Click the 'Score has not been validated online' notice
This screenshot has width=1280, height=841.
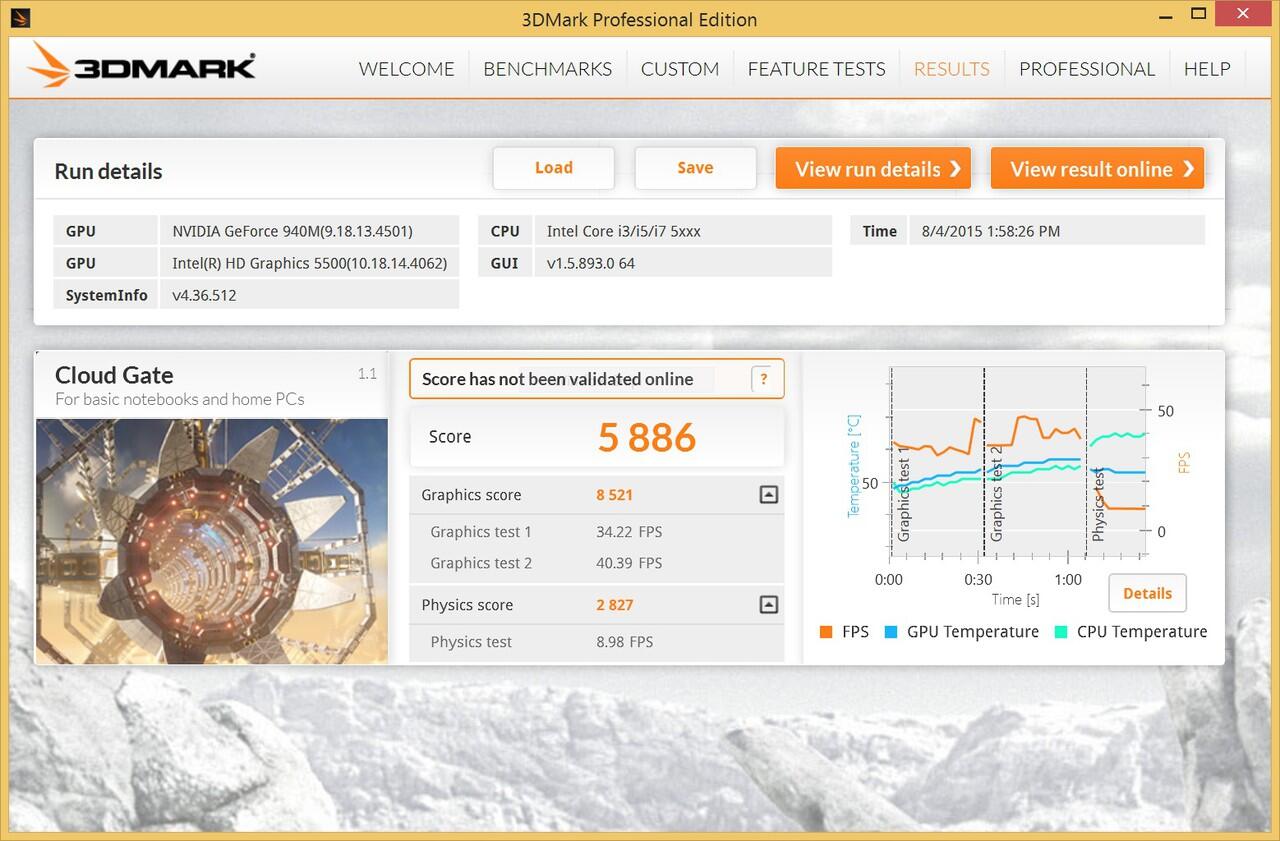point(597,379)
